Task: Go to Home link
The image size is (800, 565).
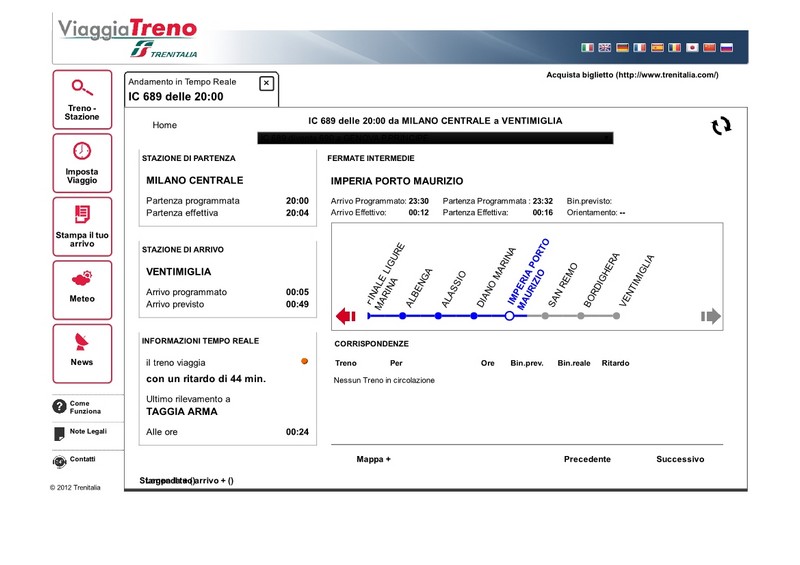Action: tap(164, 125)
